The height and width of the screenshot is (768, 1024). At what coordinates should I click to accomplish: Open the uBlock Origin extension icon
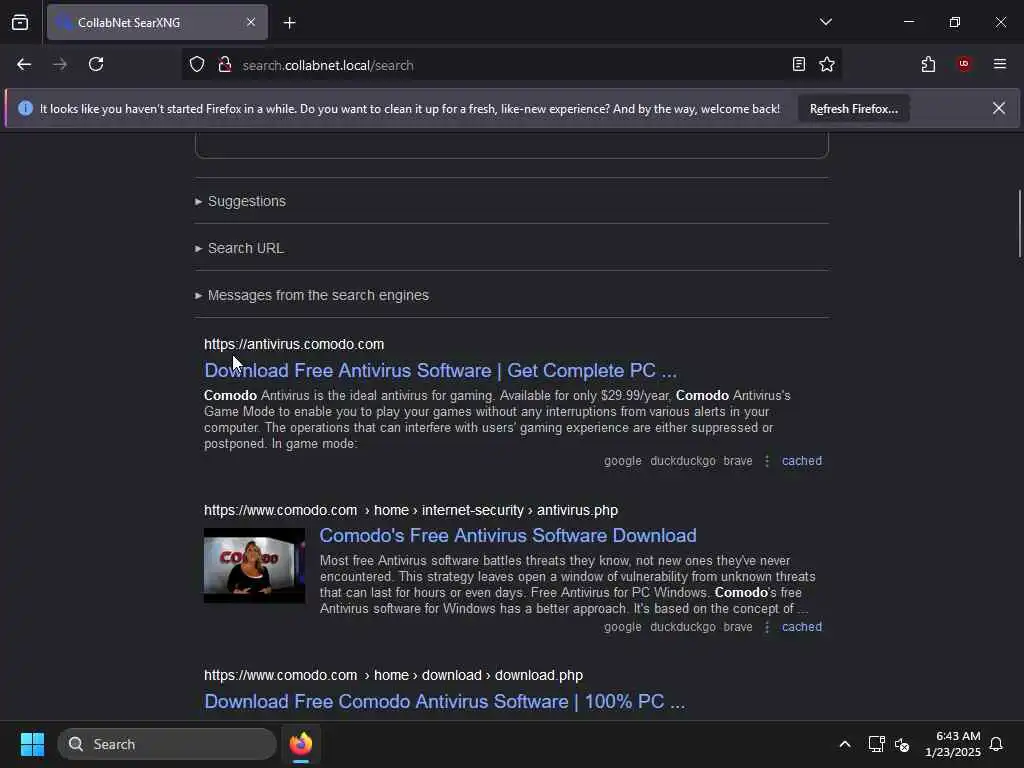(964, 64)
